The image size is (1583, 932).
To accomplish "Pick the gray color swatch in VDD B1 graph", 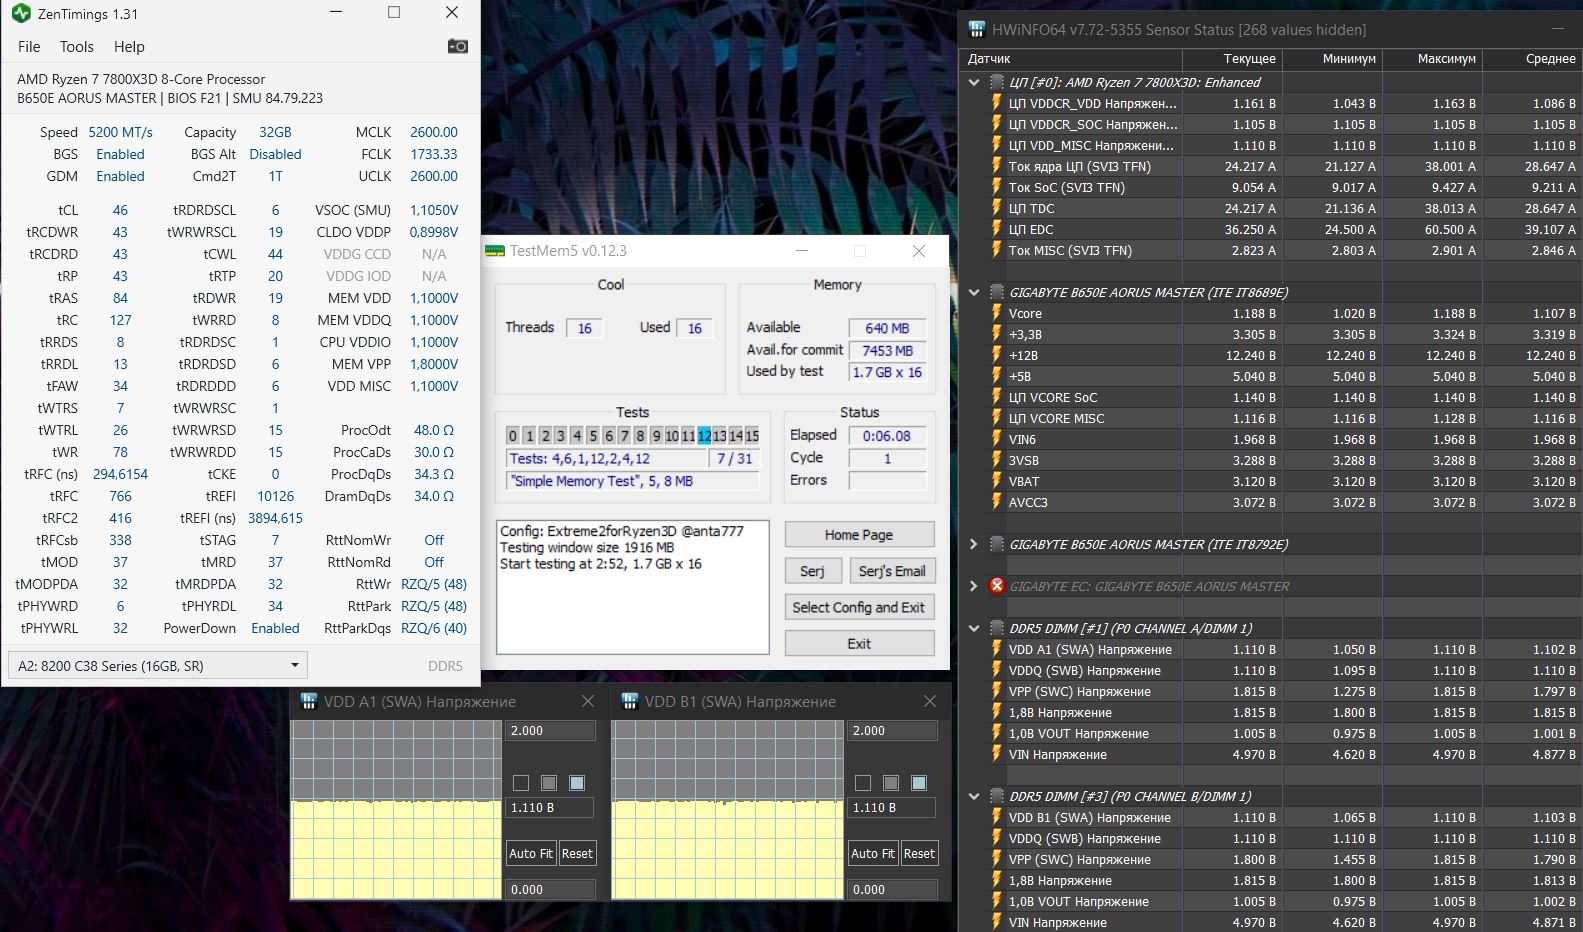I will [x=891, y=783].
